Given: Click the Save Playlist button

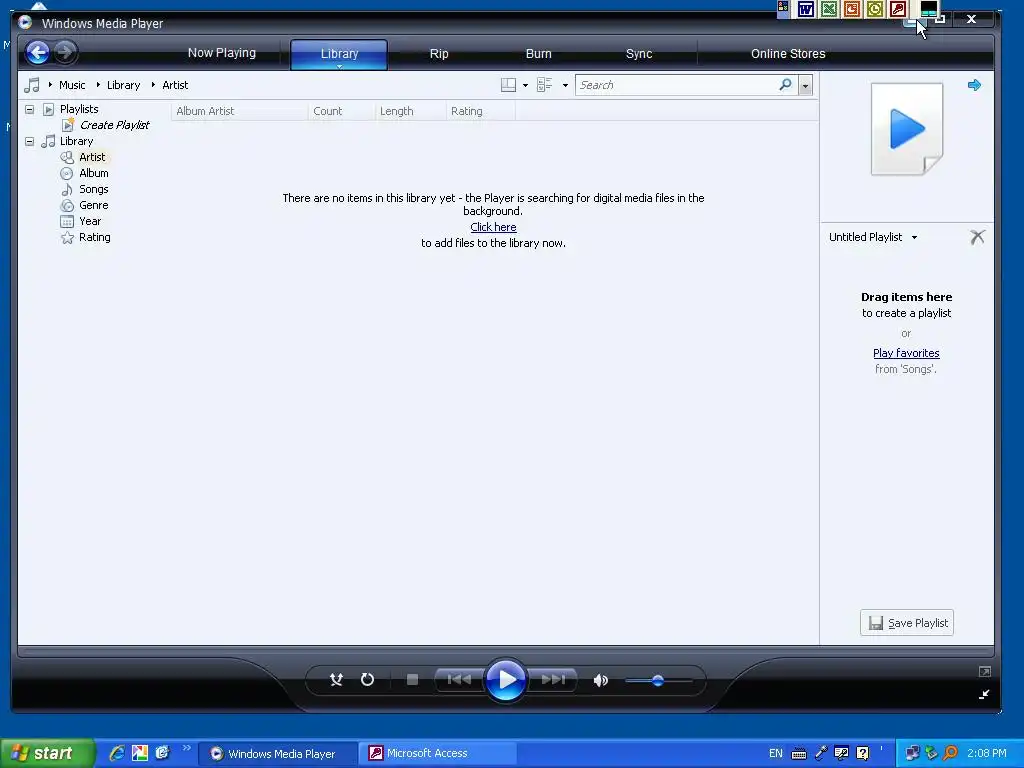Looking at the screenshot, I should (906, 622).
